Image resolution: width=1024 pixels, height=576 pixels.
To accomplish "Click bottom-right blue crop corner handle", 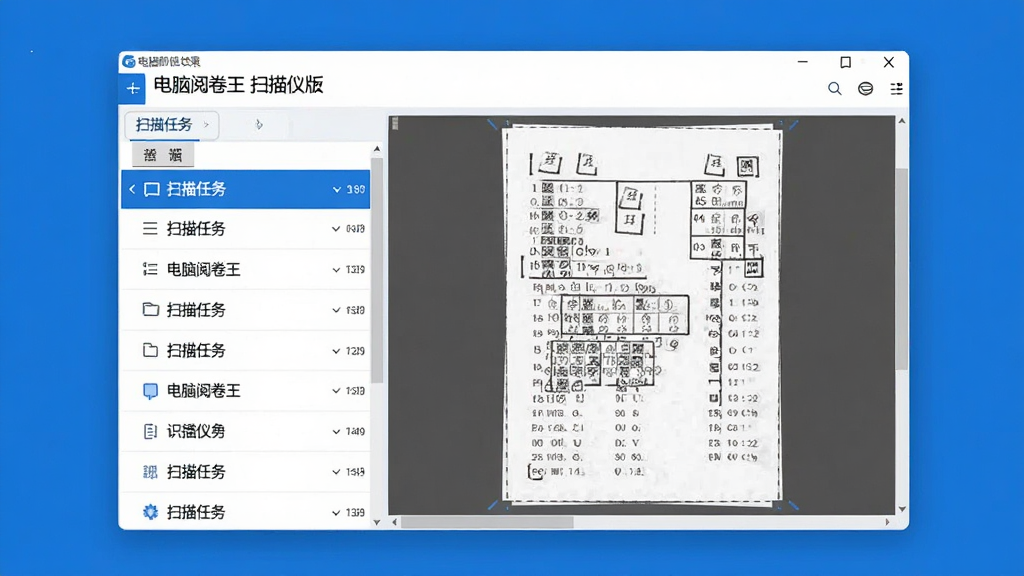I will tap(793, 505).
